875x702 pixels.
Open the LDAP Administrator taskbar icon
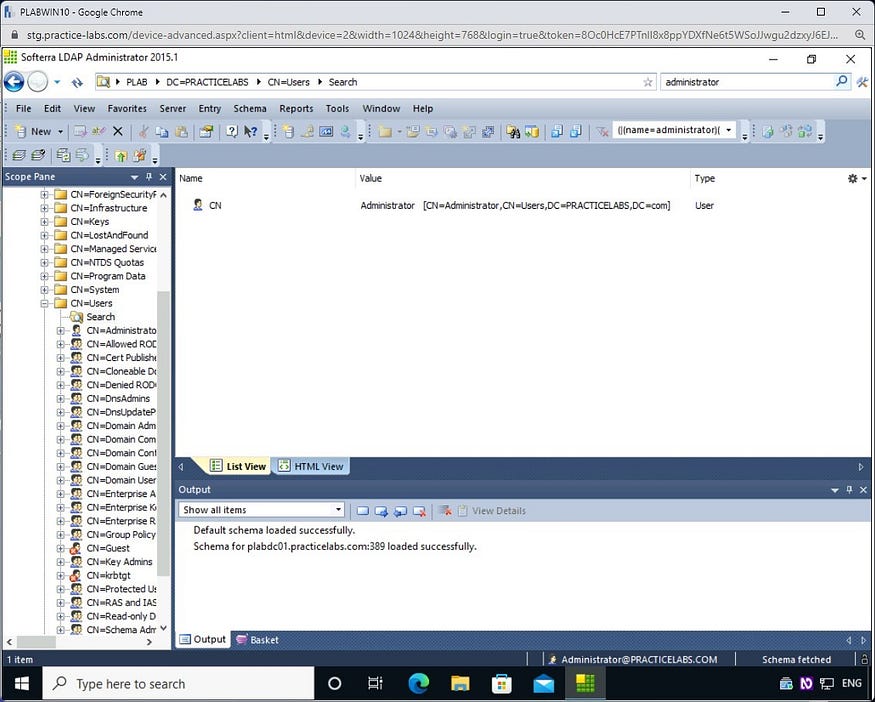(585, 684)
